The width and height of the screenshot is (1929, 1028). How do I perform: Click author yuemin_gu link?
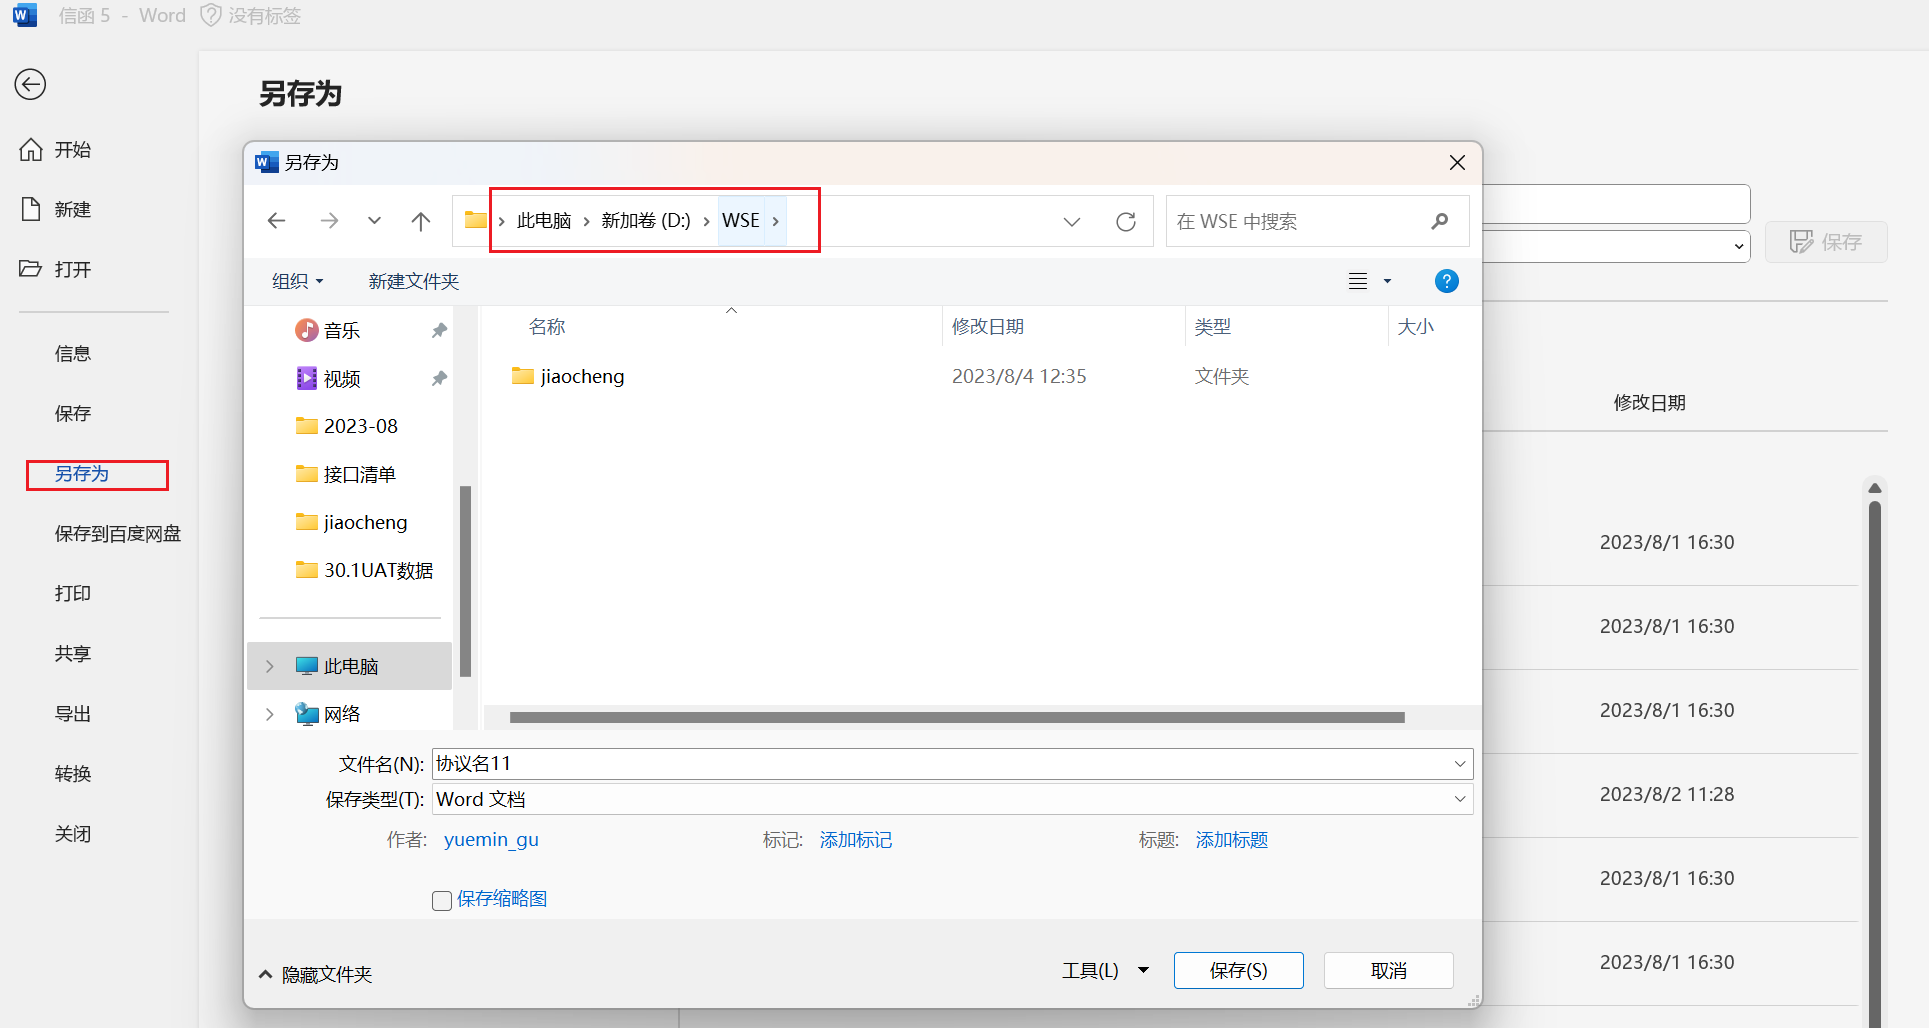(x=491, y=840)
